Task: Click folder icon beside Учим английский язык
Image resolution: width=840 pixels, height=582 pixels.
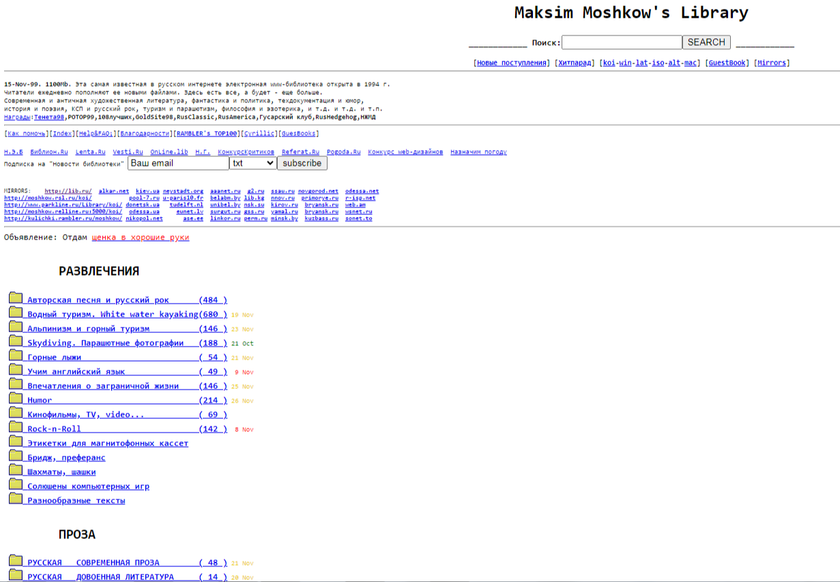Action: pos(16,370)
